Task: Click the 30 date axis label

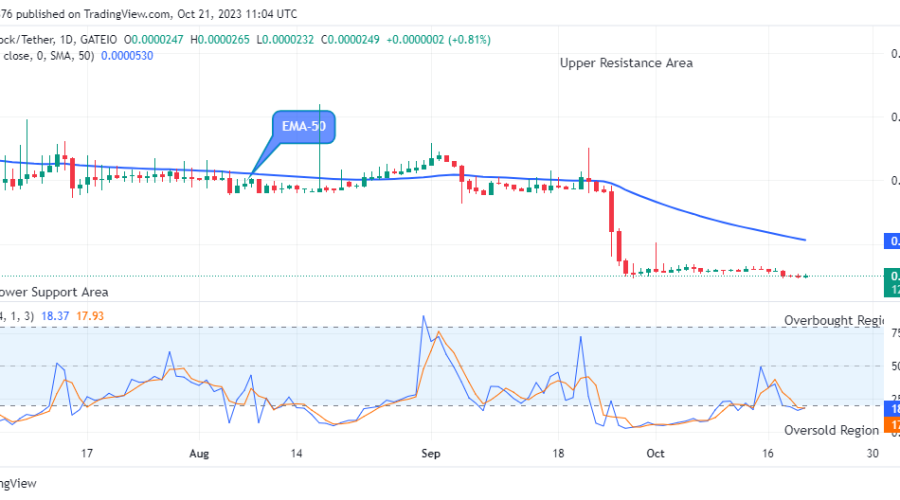Action: [872, 454]
